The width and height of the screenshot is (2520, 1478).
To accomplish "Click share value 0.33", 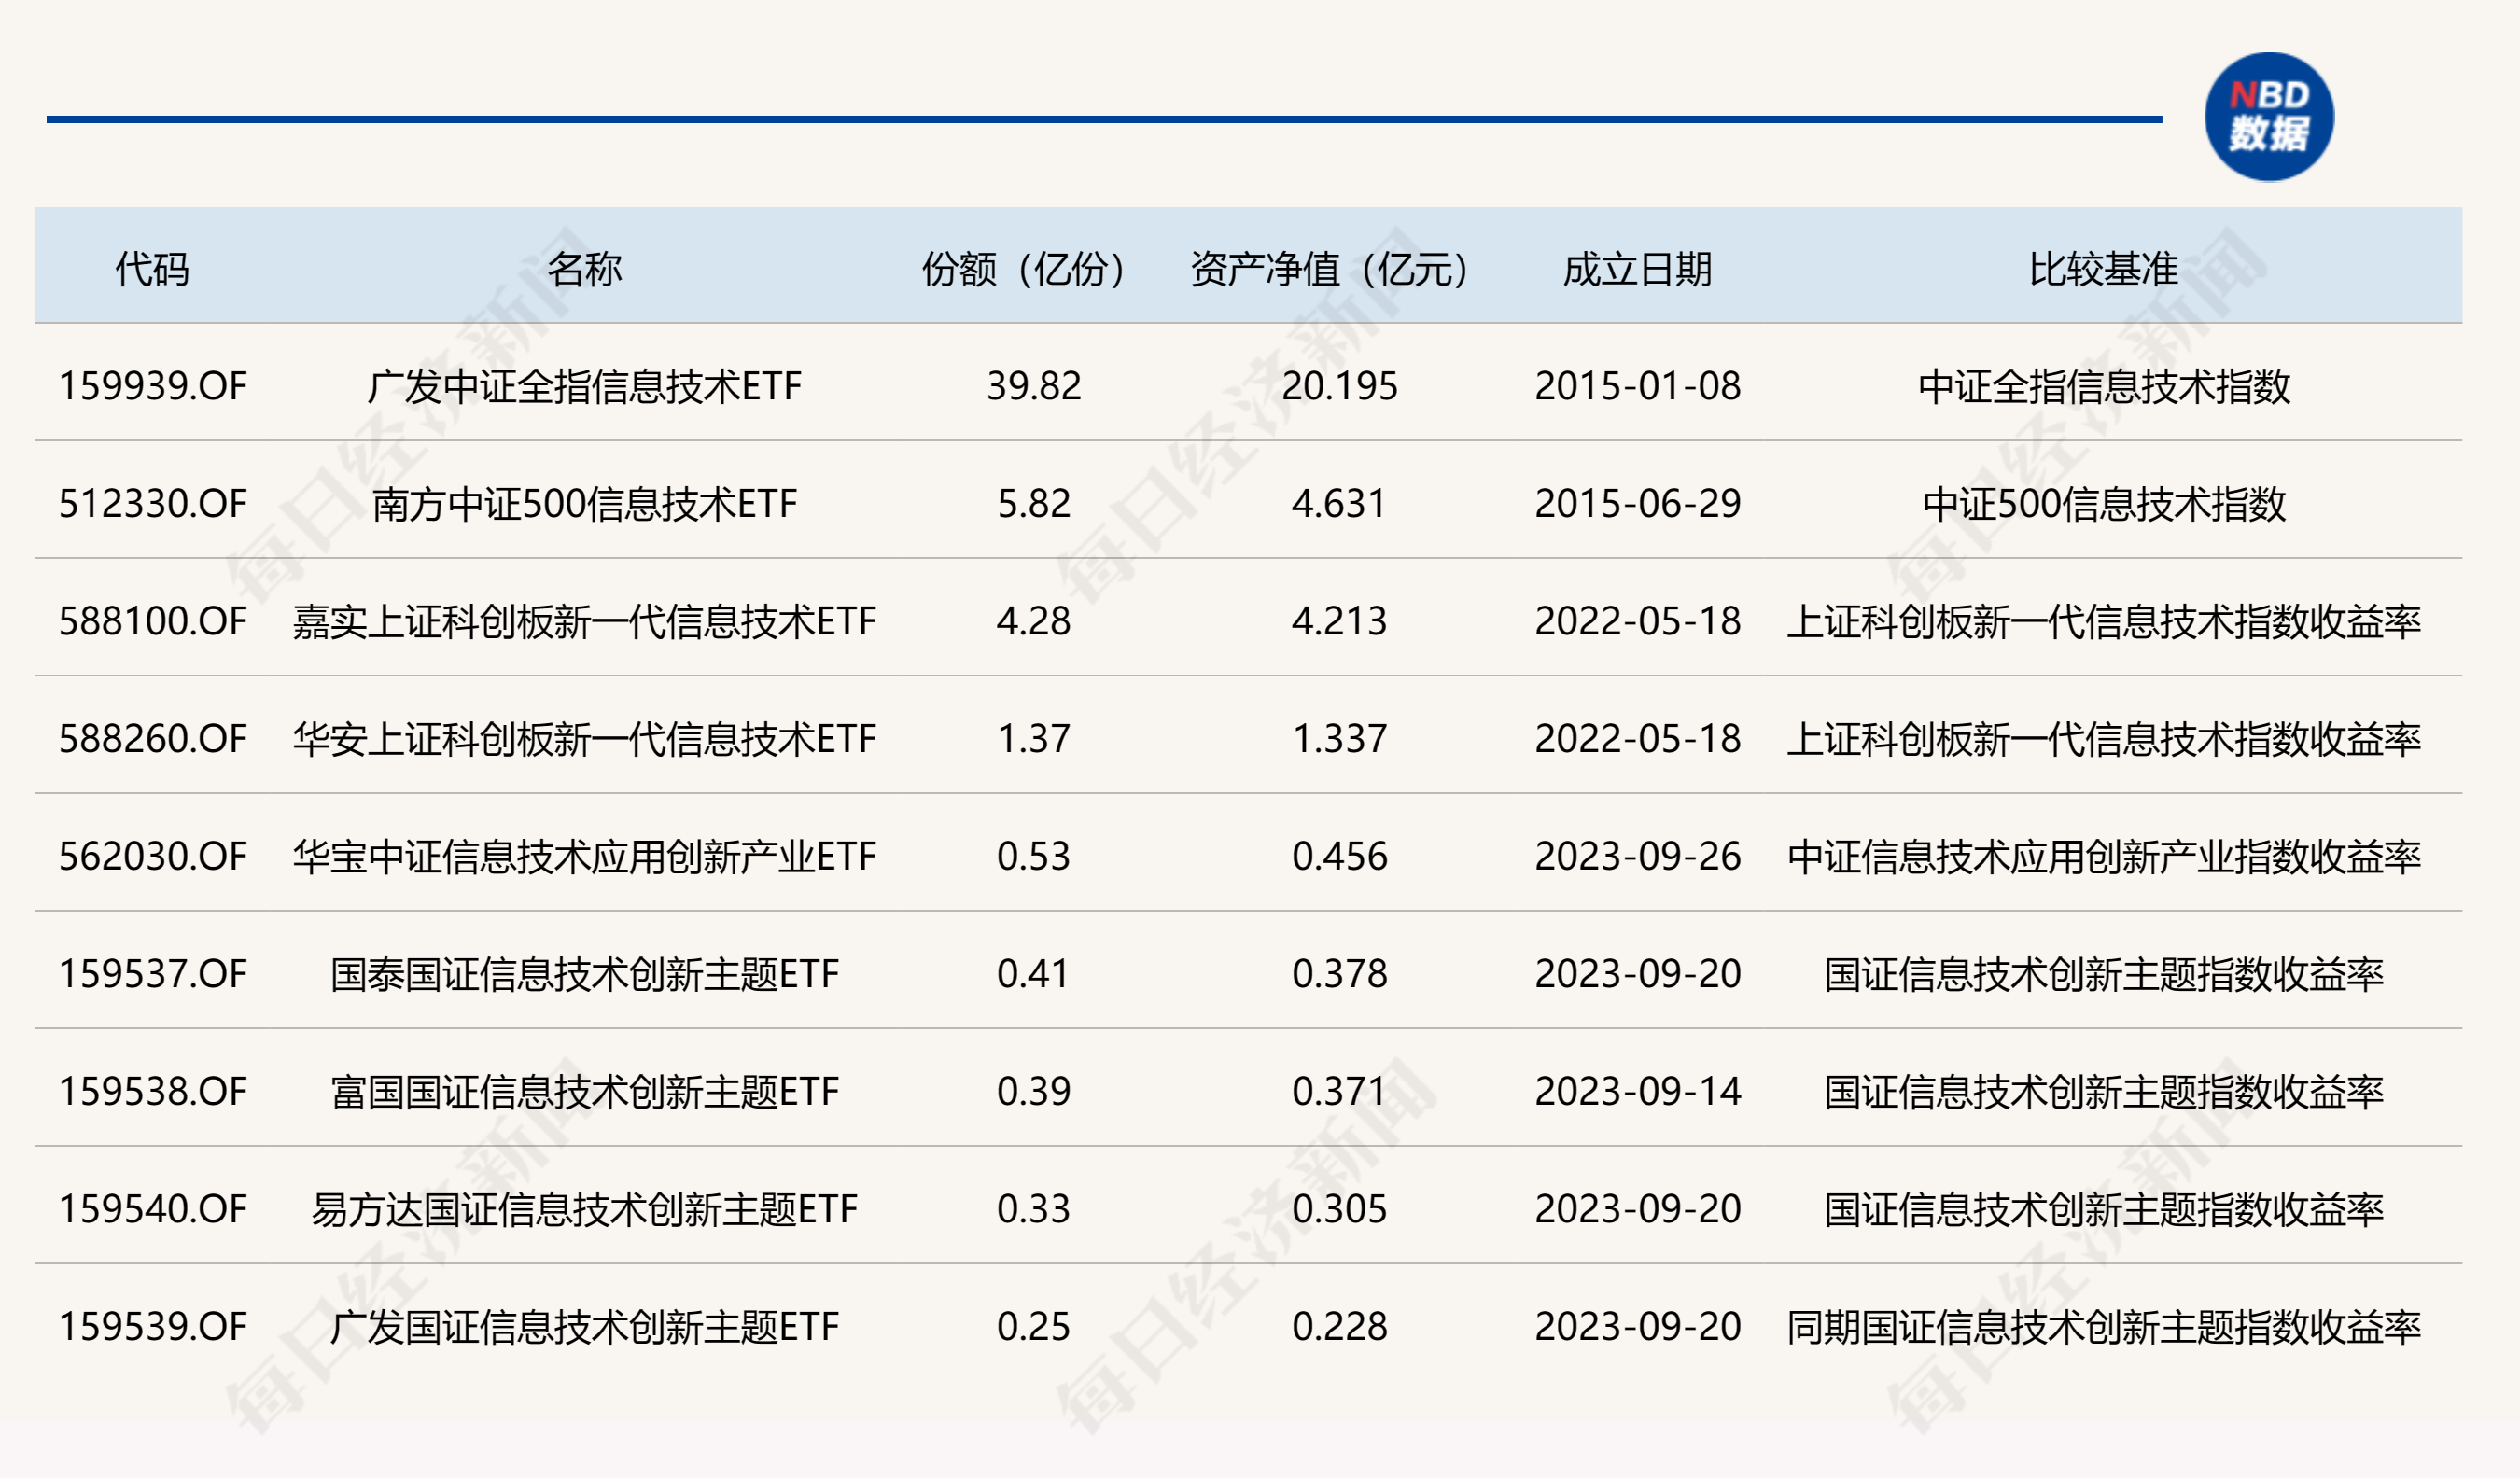I will (x=1033, y=1208).
